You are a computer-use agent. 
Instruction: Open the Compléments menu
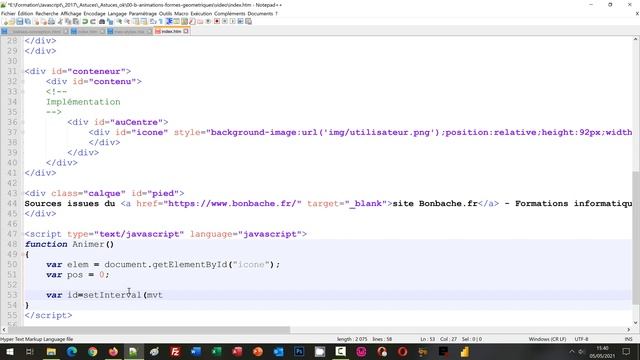[230, 13]
